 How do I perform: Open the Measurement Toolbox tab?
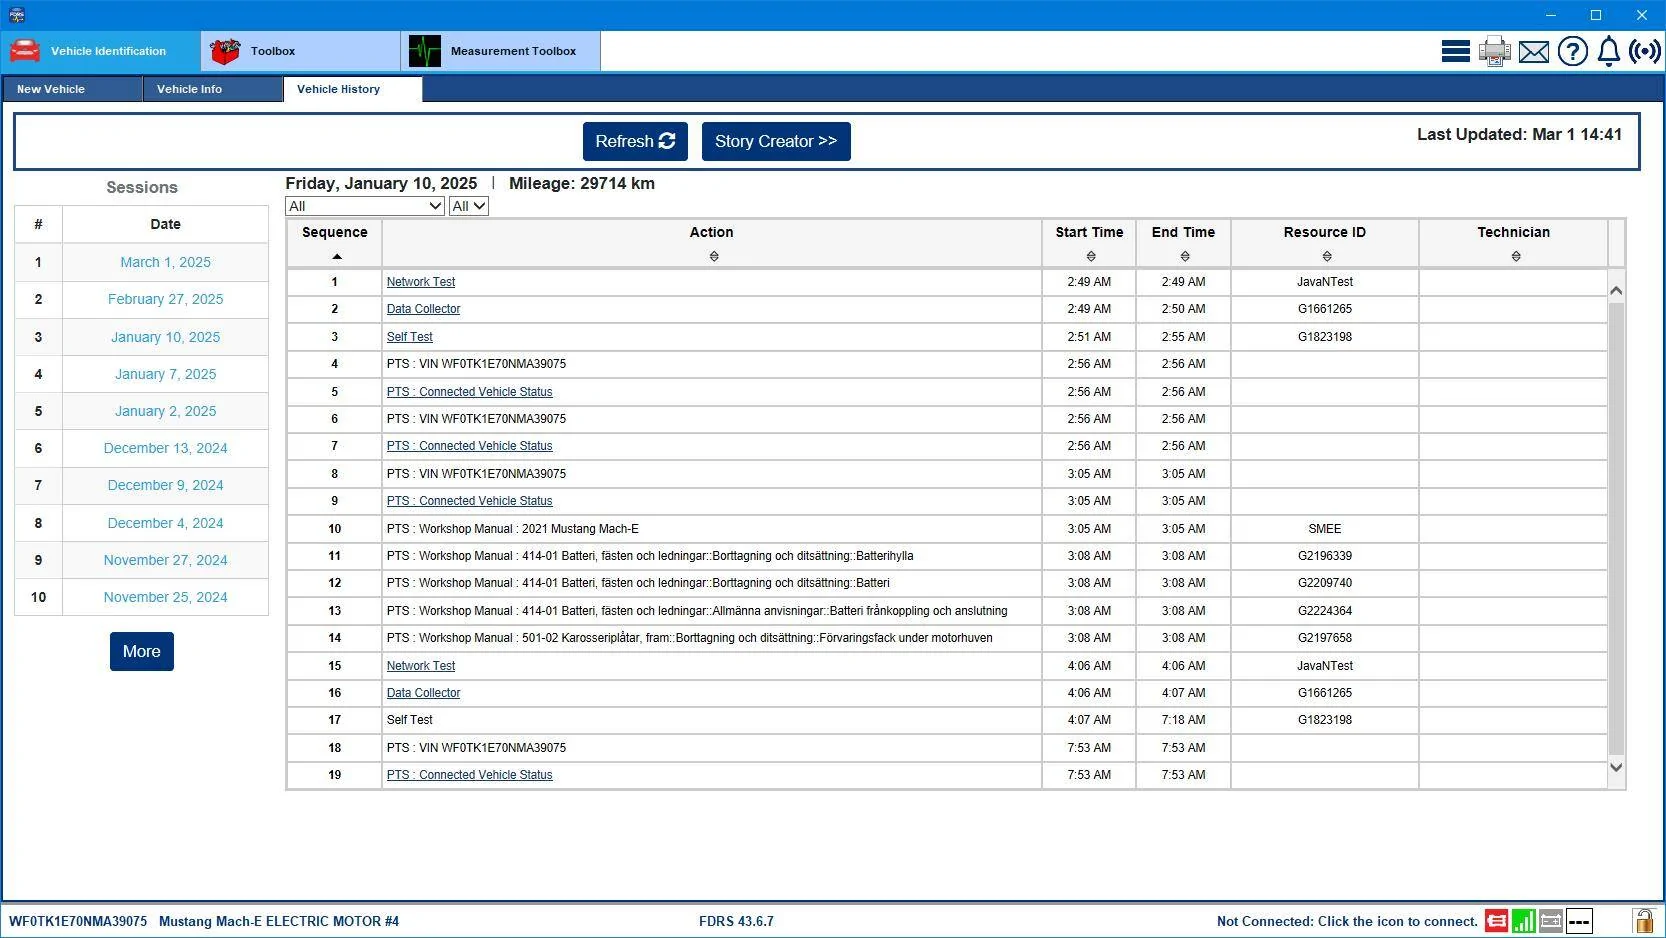tap(501, 51)
